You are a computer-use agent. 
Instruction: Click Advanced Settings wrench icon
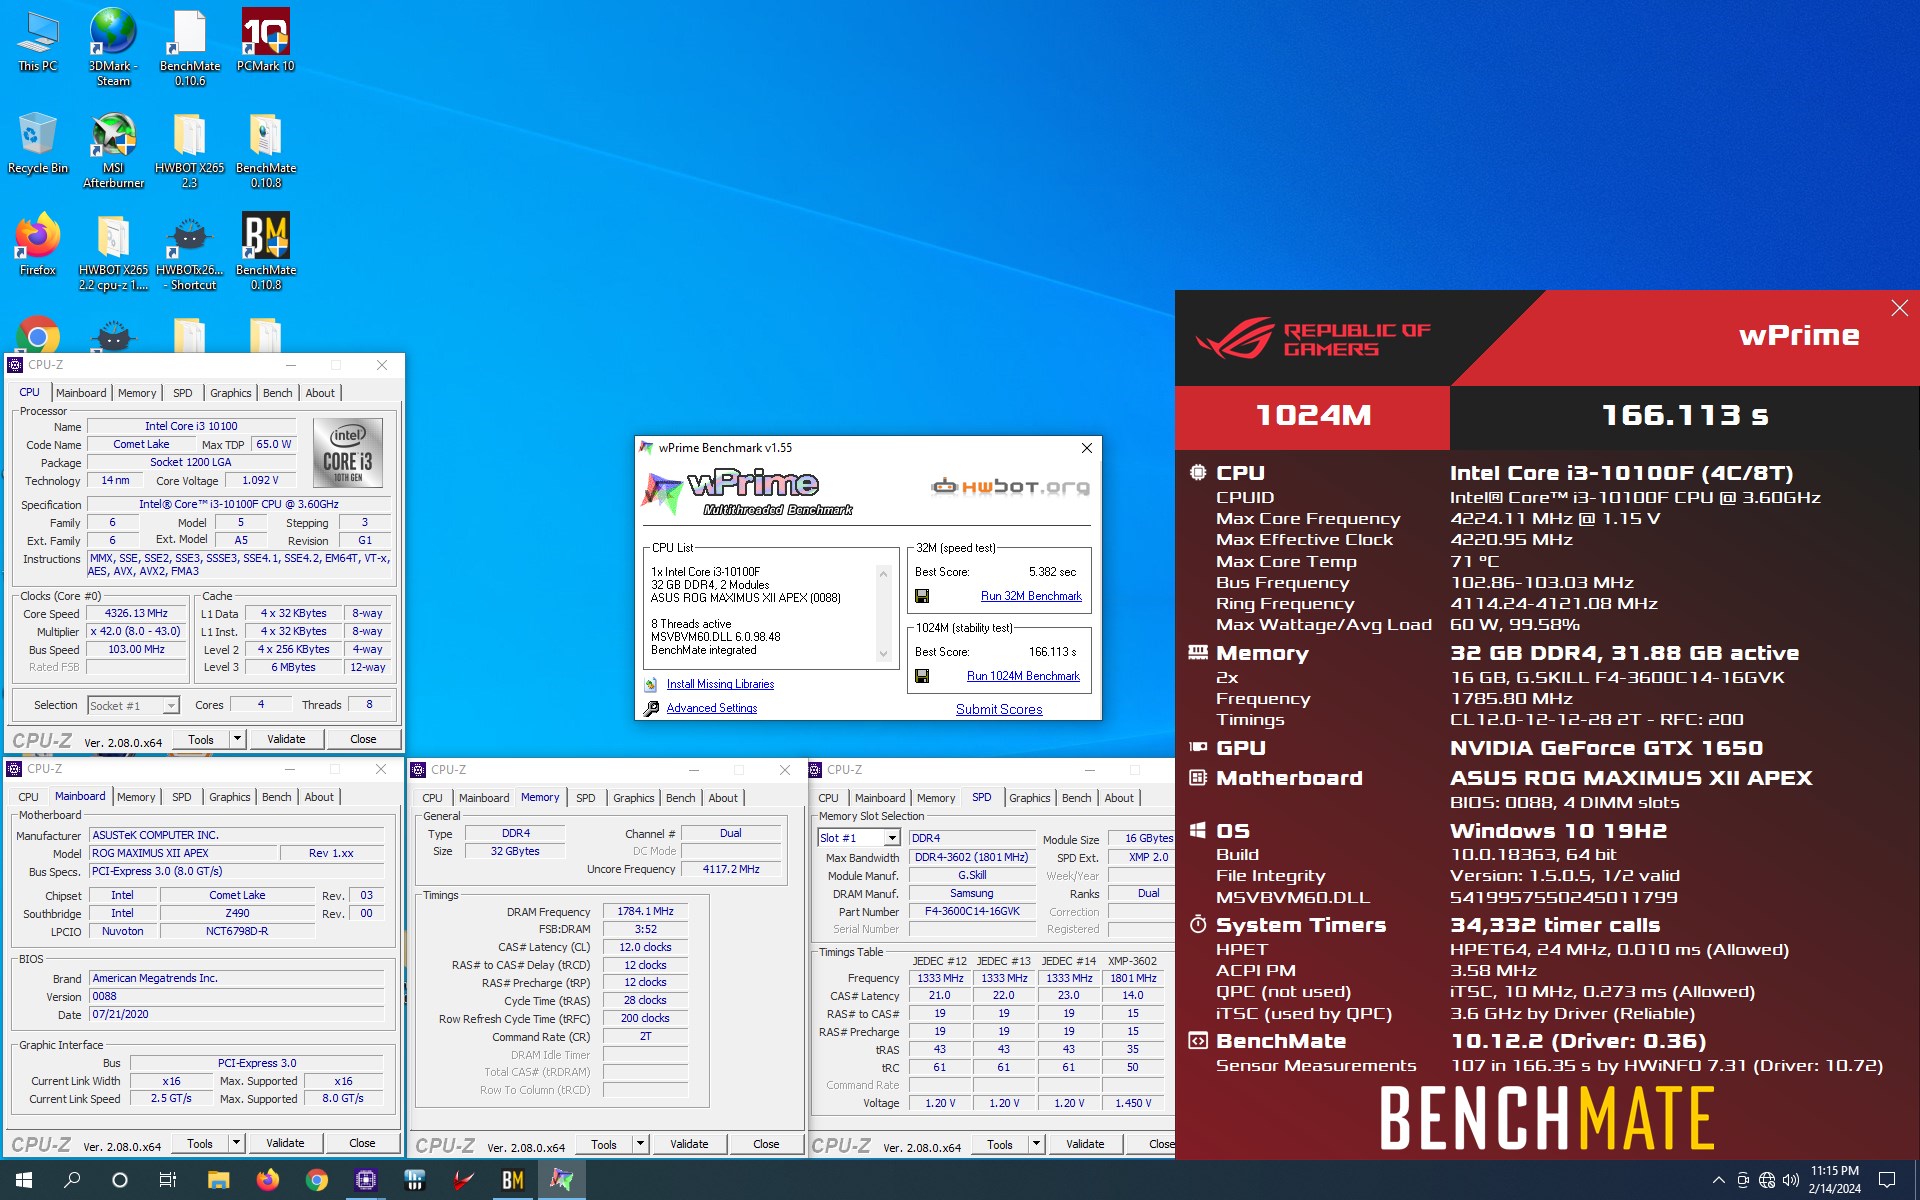pos(651,708)
